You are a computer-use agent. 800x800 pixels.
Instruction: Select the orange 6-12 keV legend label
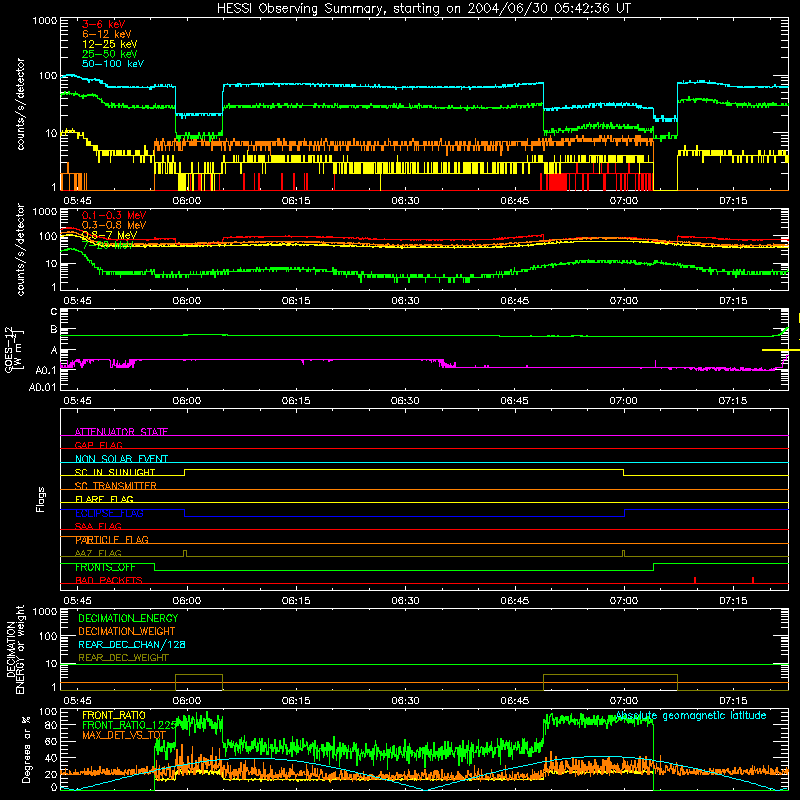click(x=107, y=34)
